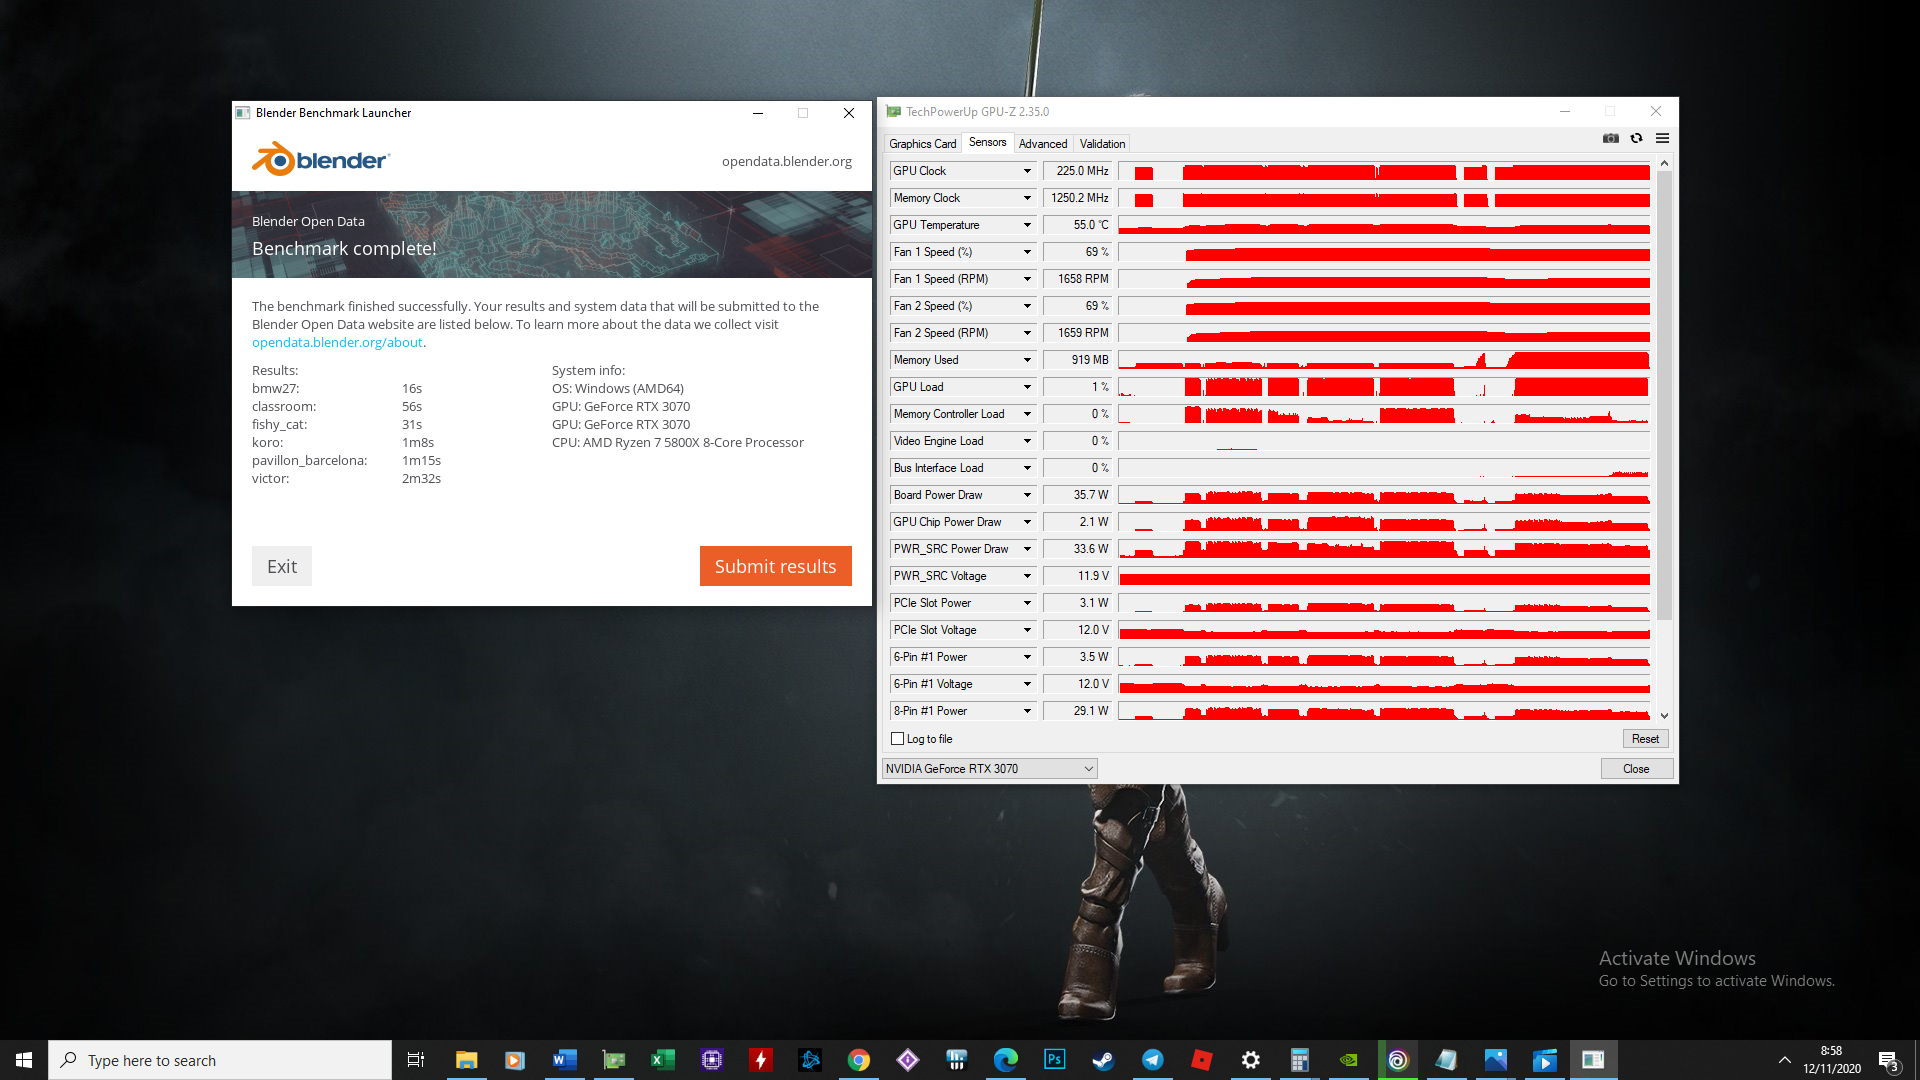The width and height of the screenshot is (1920, 1080).
Task: Open Photoshop from the taskbar
Action: point(1054,1060)
